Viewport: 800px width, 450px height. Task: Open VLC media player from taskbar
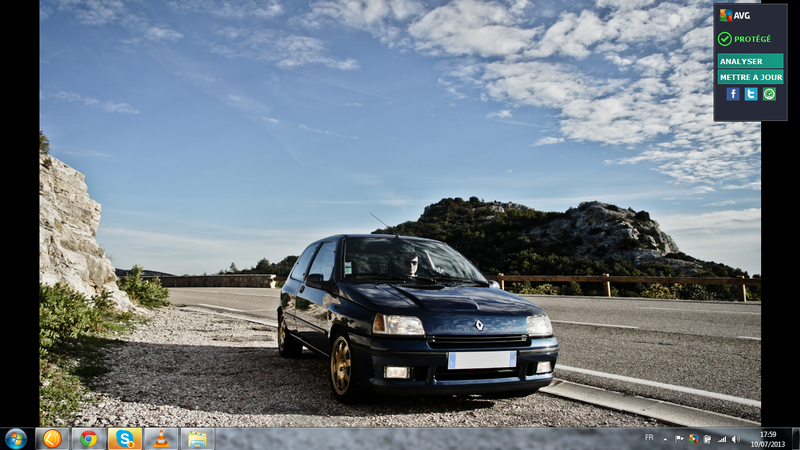(x=161, y=439)
